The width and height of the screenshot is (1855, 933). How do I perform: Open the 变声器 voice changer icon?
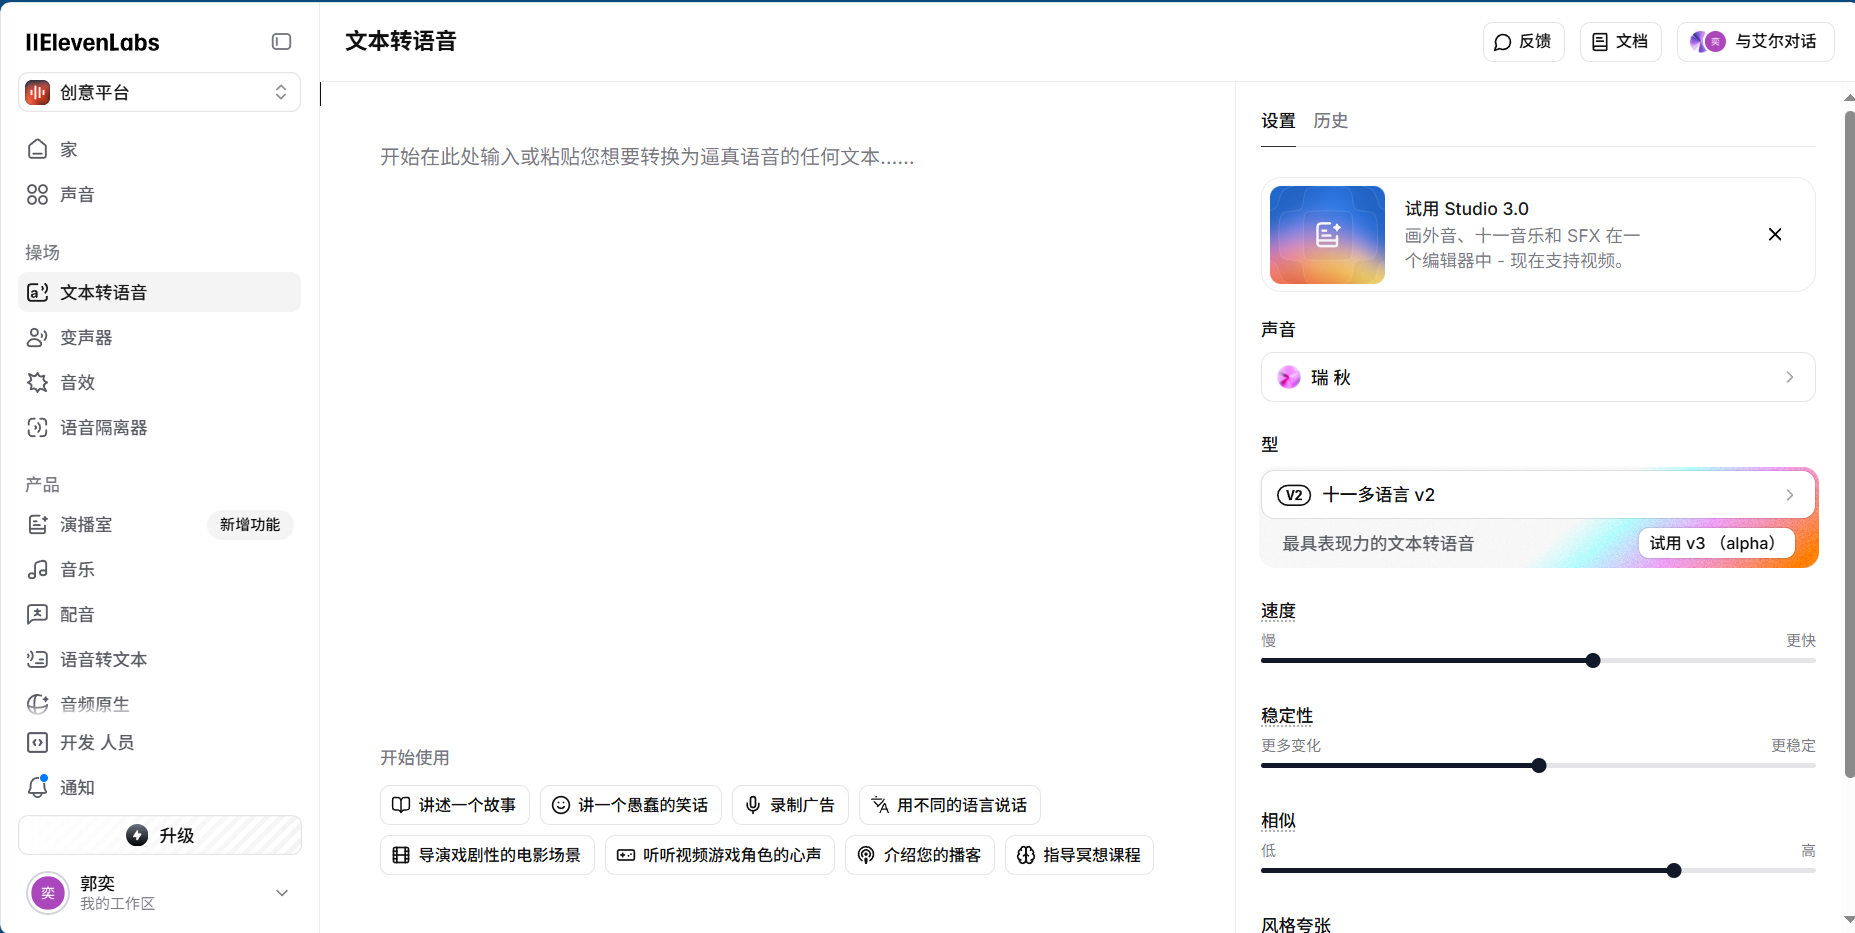coord(37,337)
